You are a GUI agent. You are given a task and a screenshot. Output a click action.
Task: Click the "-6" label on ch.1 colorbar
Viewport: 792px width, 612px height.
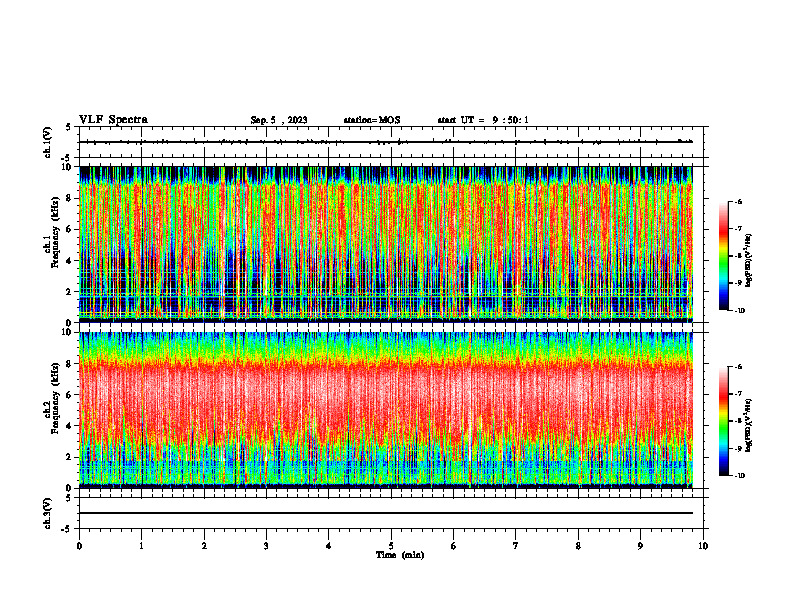738,201
